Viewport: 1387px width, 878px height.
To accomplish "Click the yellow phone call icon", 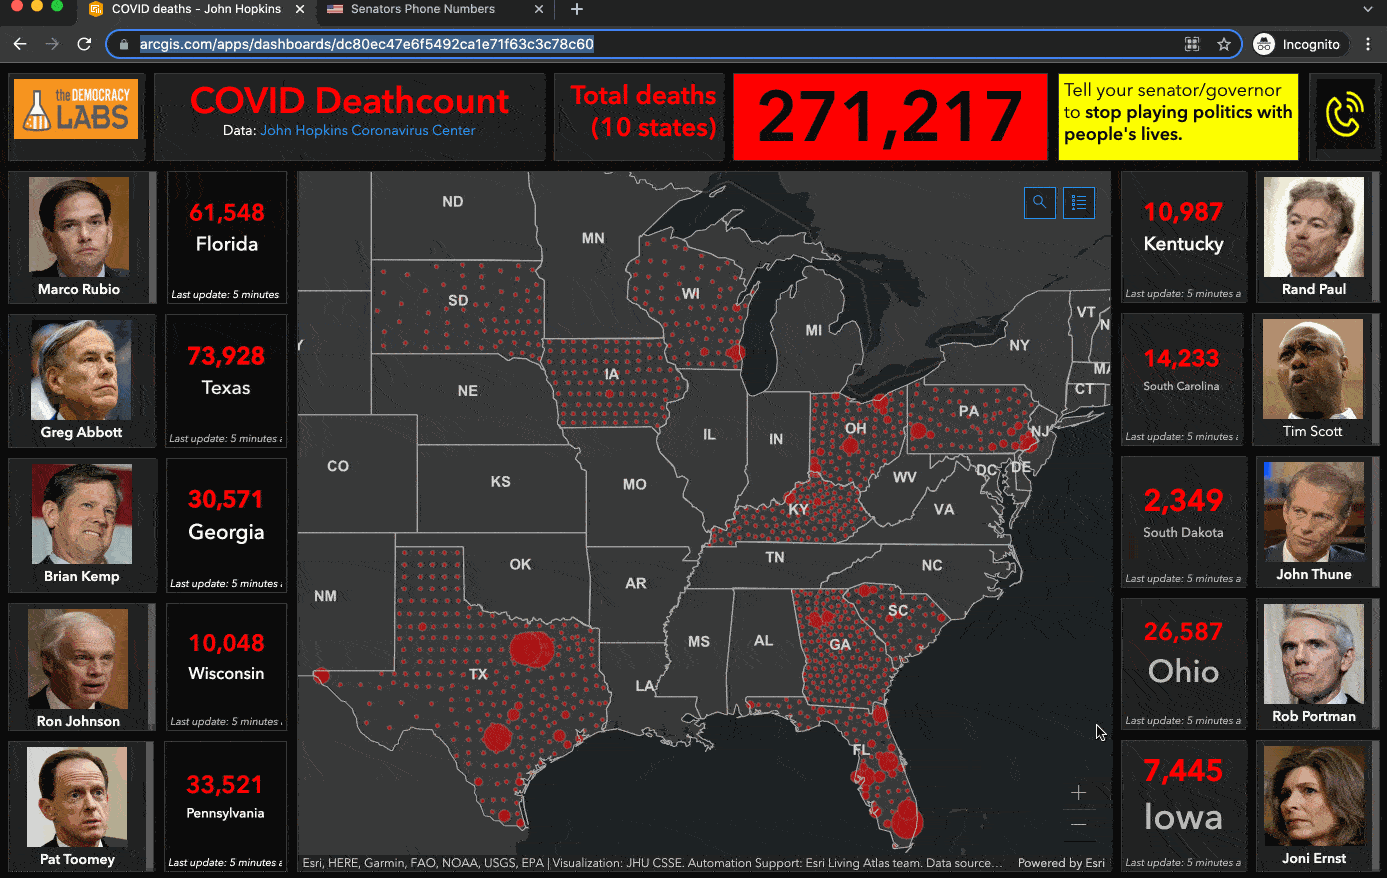I will [1344, 116].
